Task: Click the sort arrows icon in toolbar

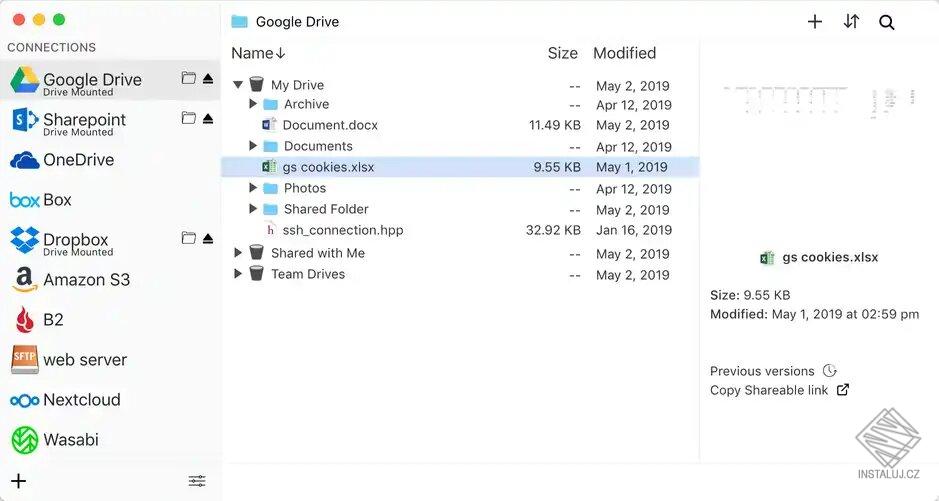Action: pos(851,21)
